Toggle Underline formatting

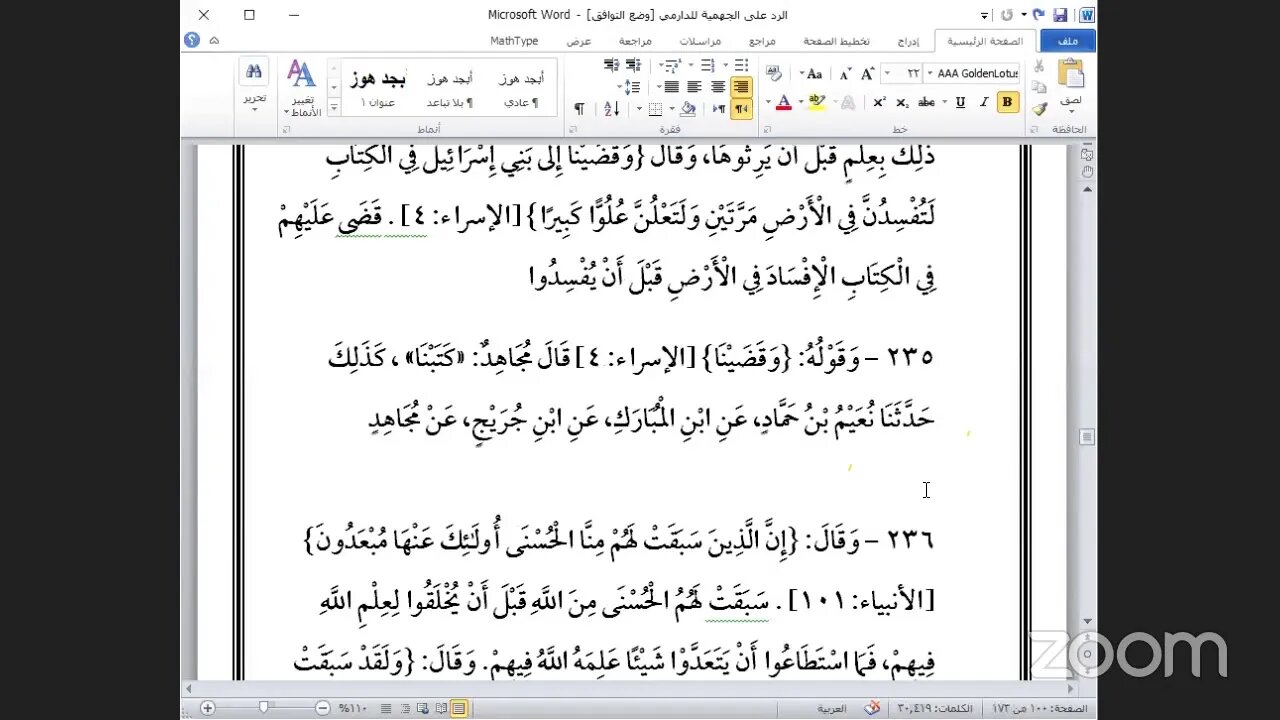(960, 102)
